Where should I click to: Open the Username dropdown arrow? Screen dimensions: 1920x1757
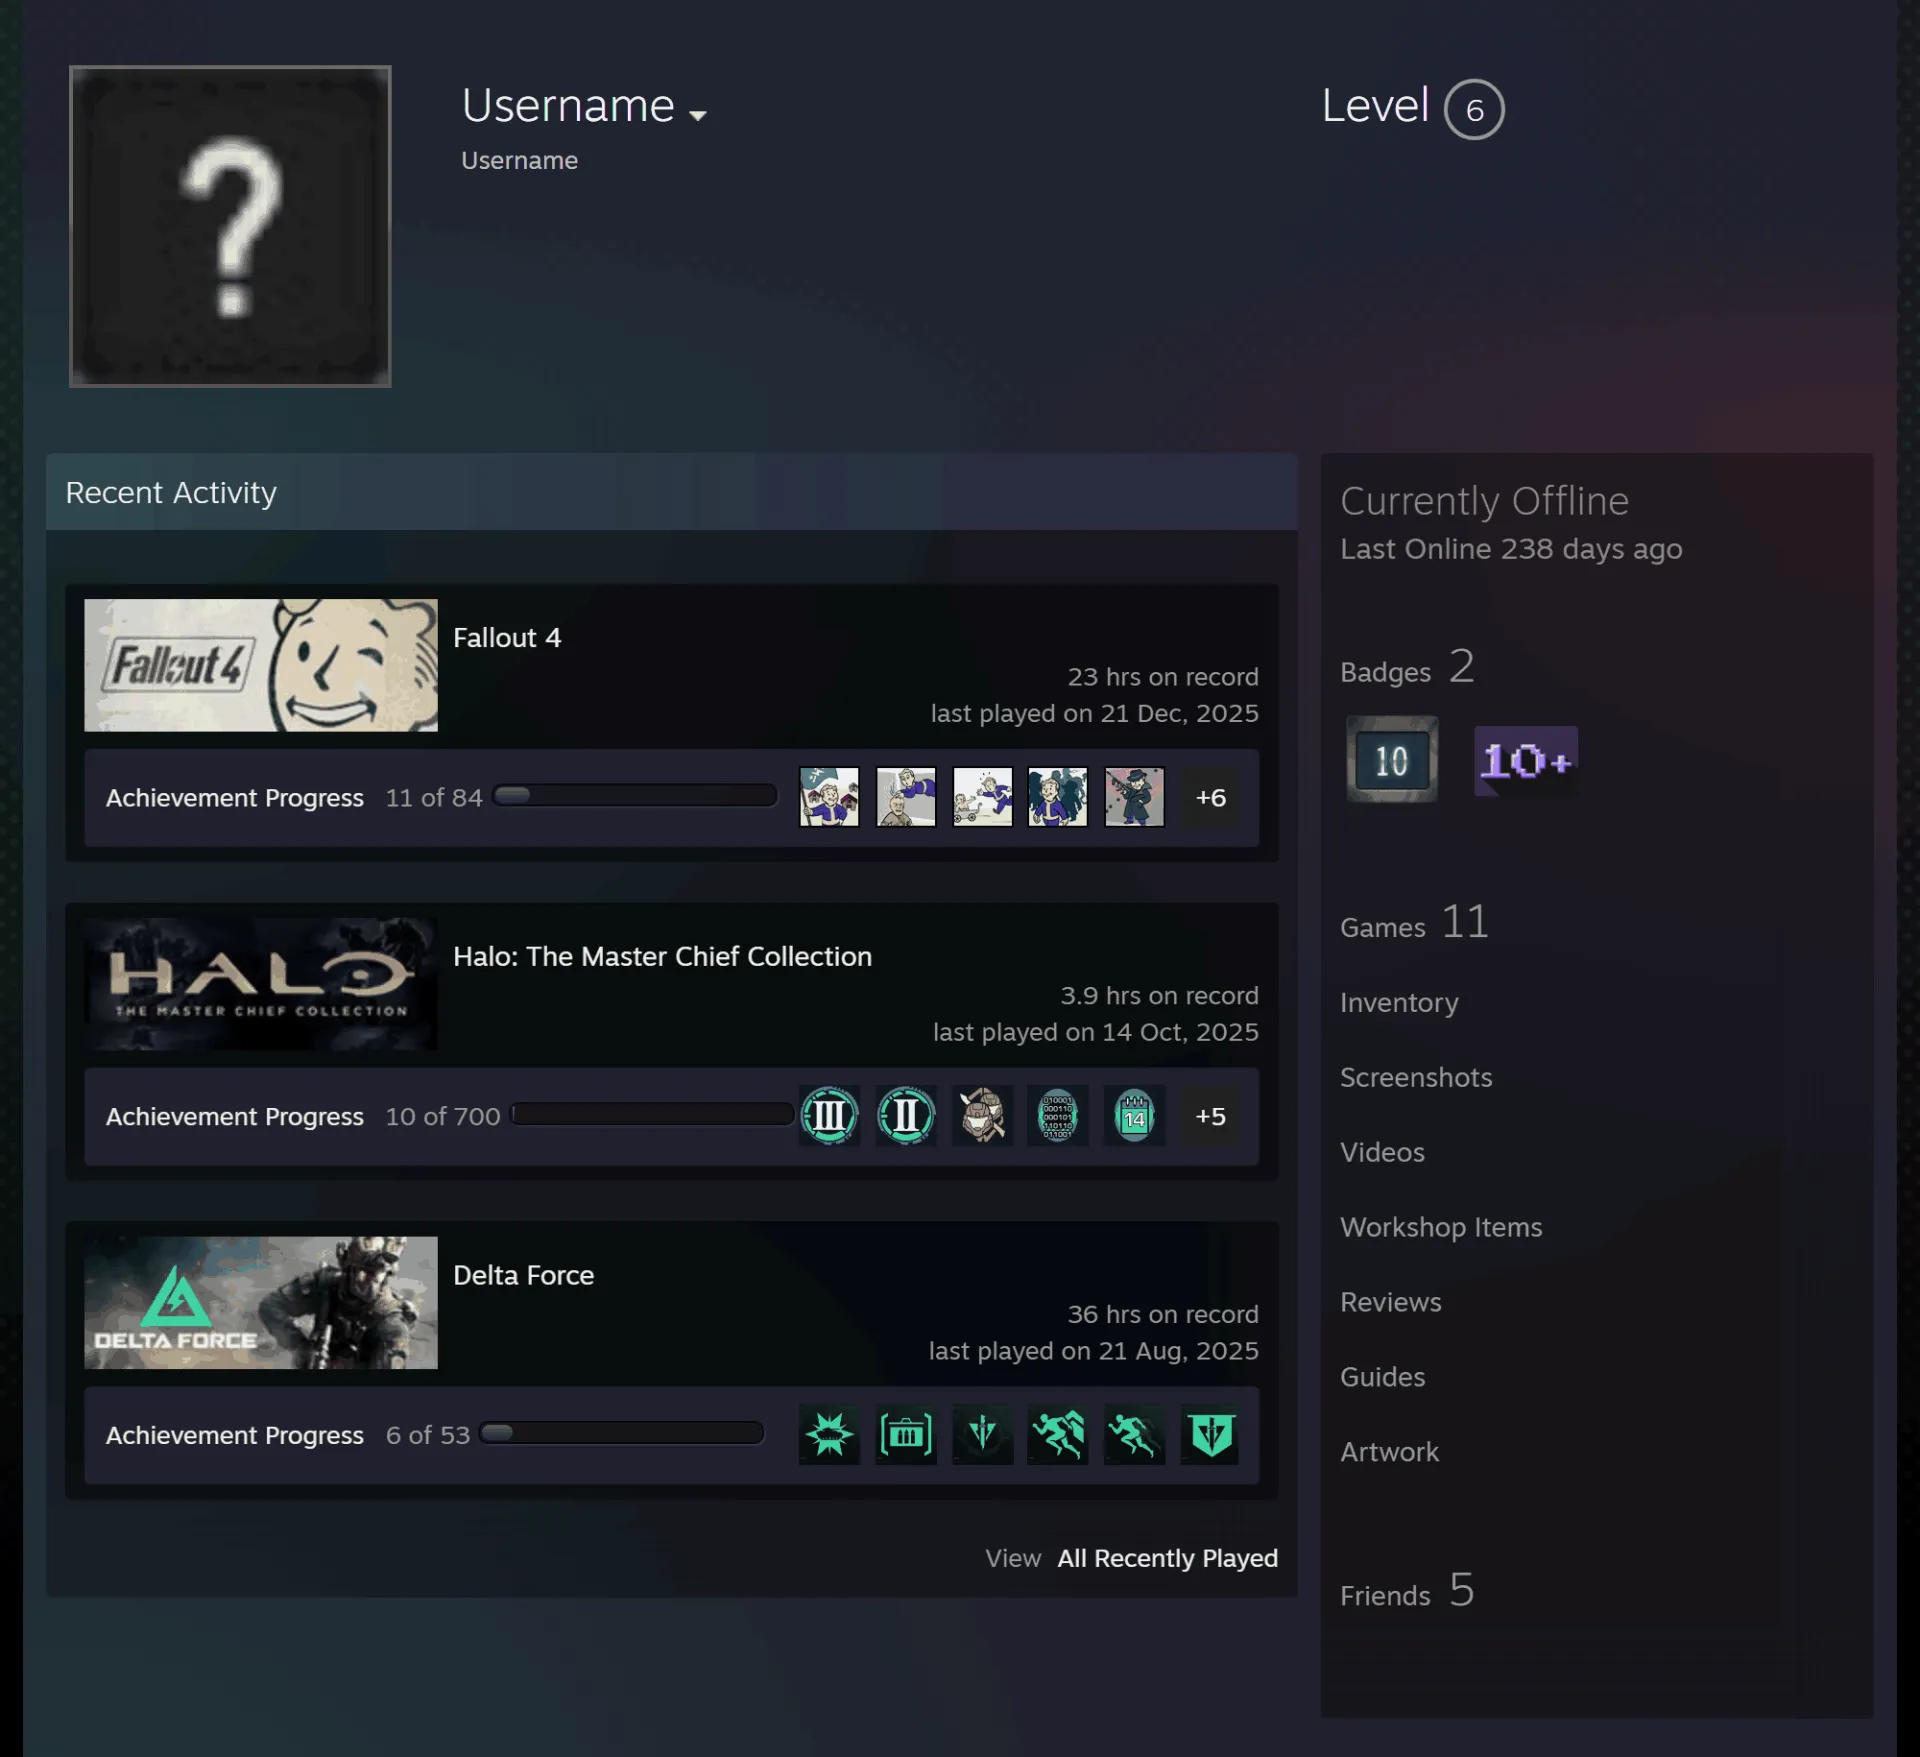tap(698, 115)
